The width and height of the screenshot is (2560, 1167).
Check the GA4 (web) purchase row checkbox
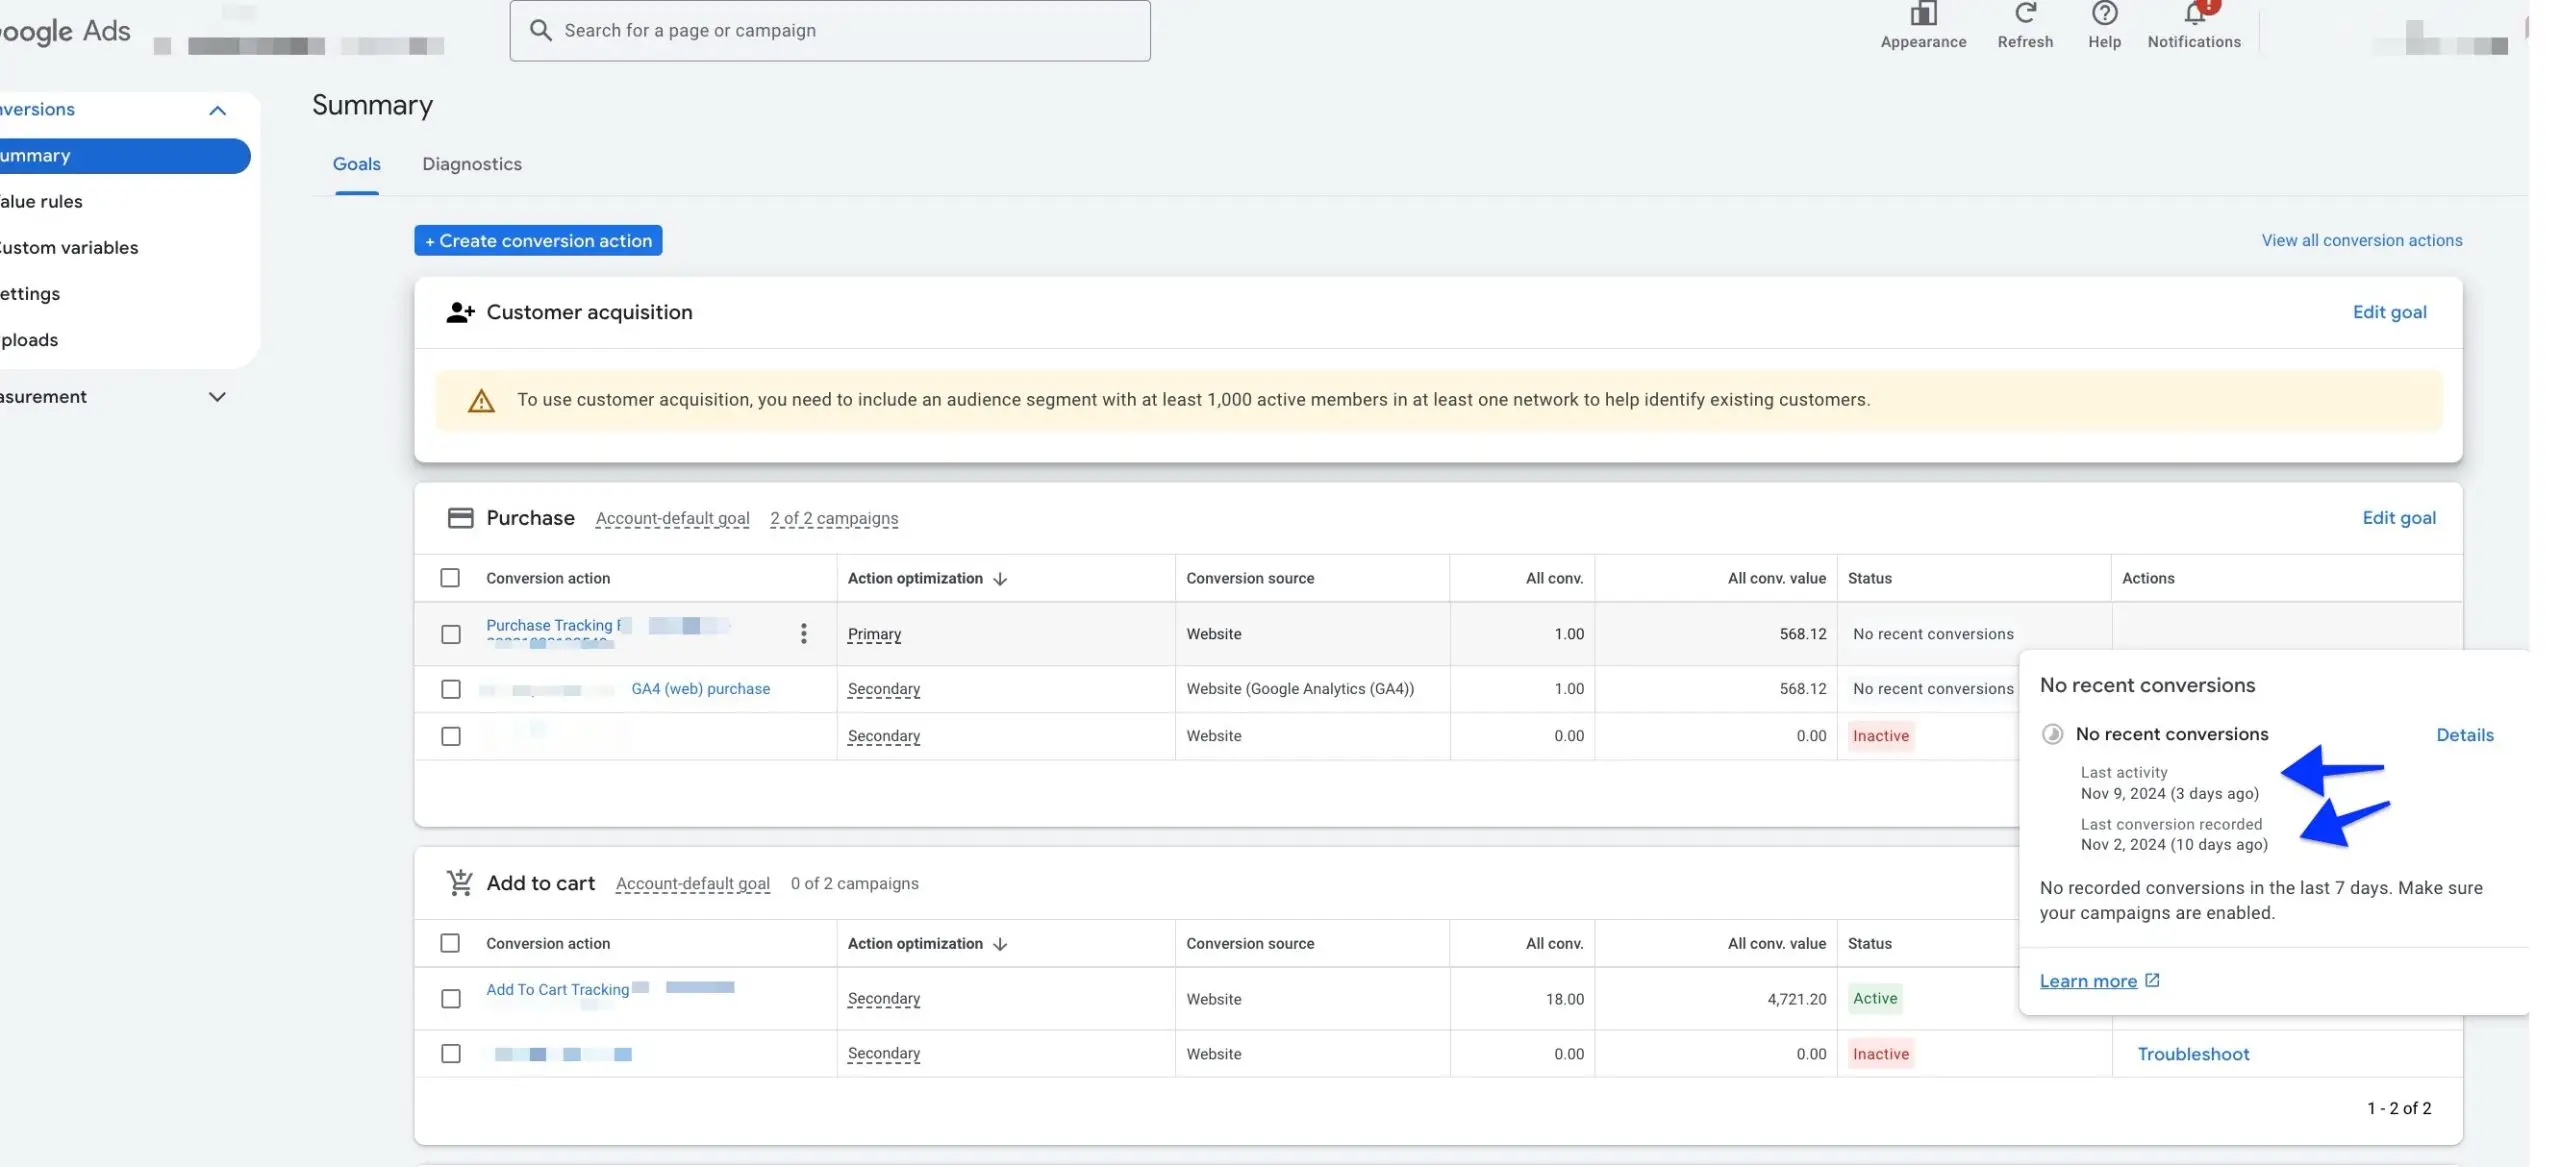coord(450,689)
